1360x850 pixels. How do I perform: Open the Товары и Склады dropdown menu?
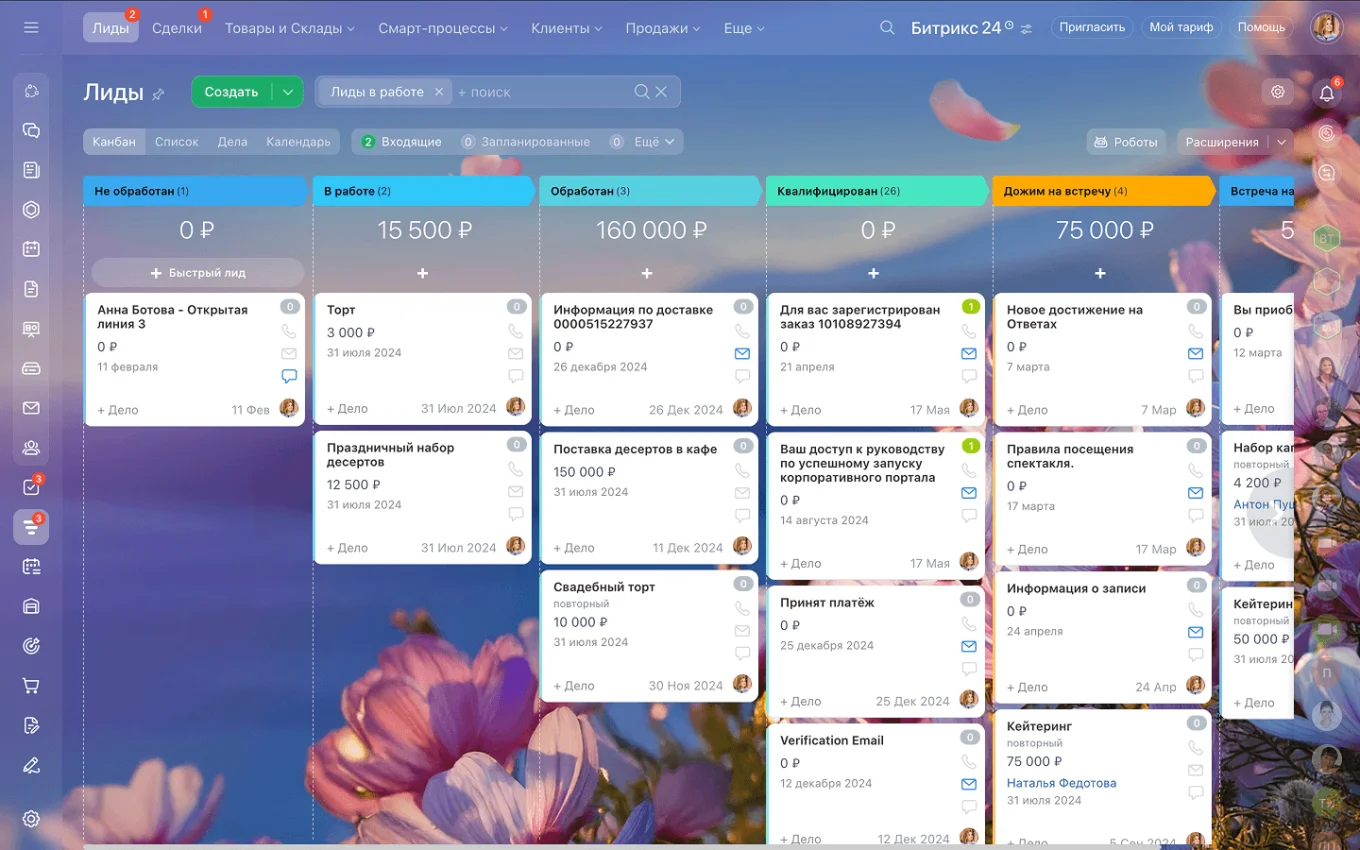pyautogui.click(x=289, y=28)
